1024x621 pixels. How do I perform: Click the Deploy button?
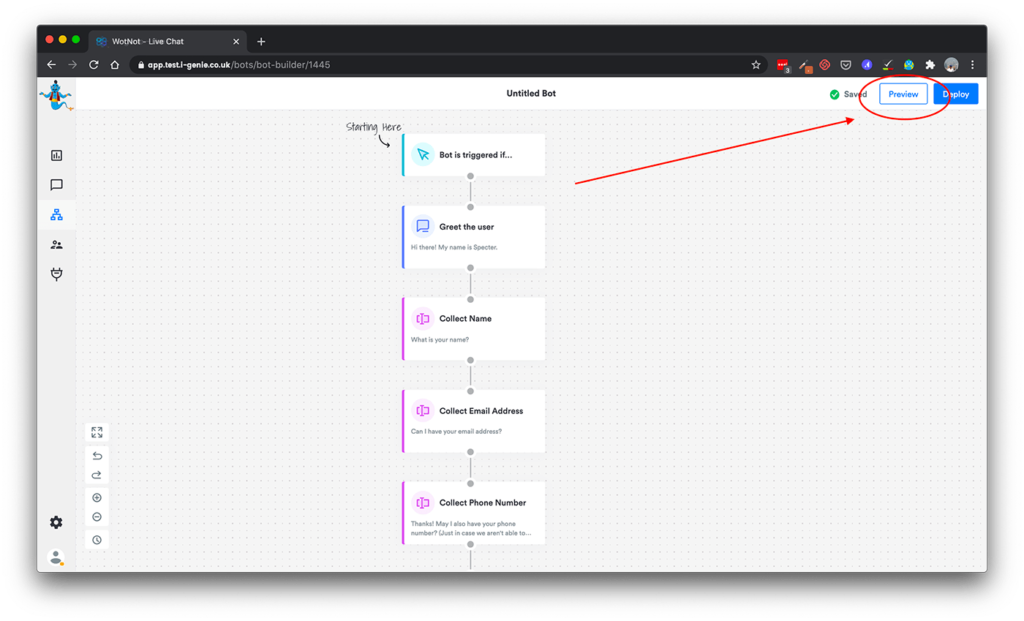955,94
